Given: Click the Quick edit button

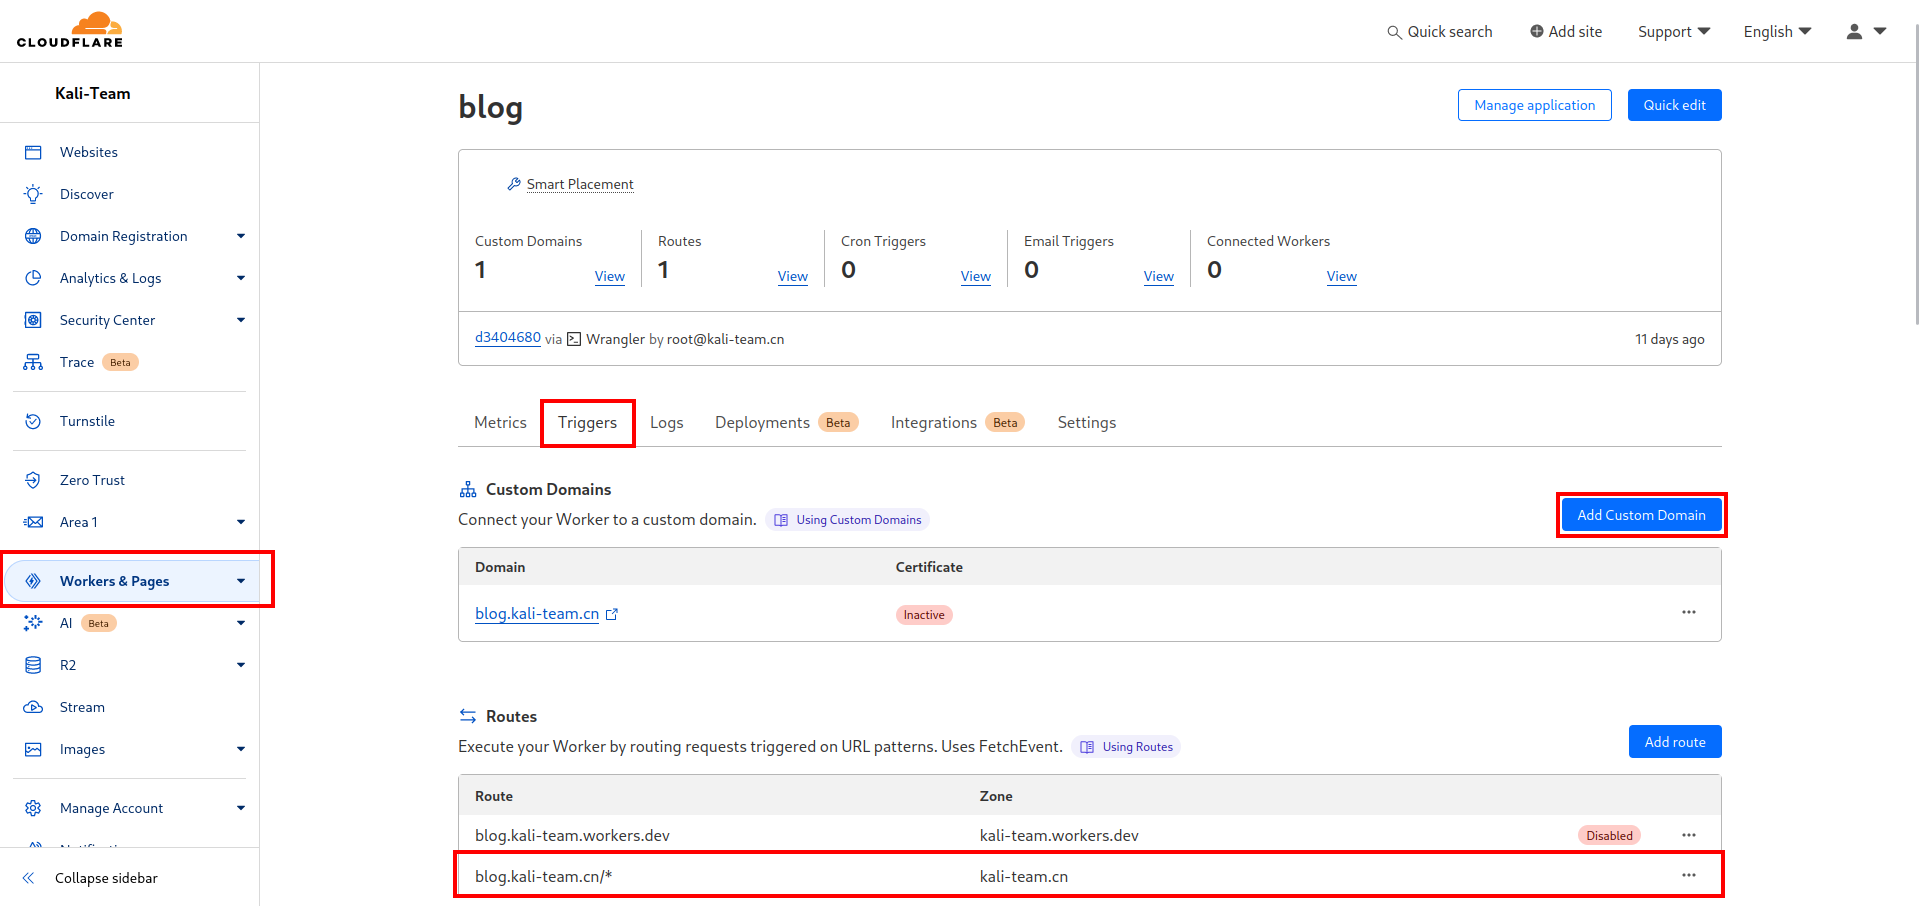Looking at the screenshot, I should click(1674, 105).
